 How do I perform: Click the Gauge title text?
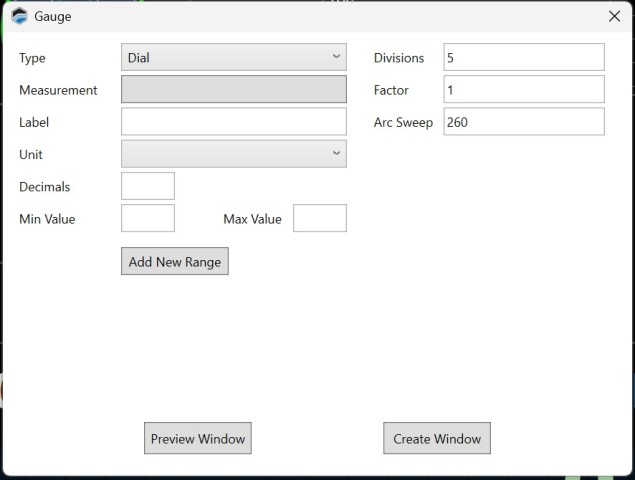(x=53, y=17)
